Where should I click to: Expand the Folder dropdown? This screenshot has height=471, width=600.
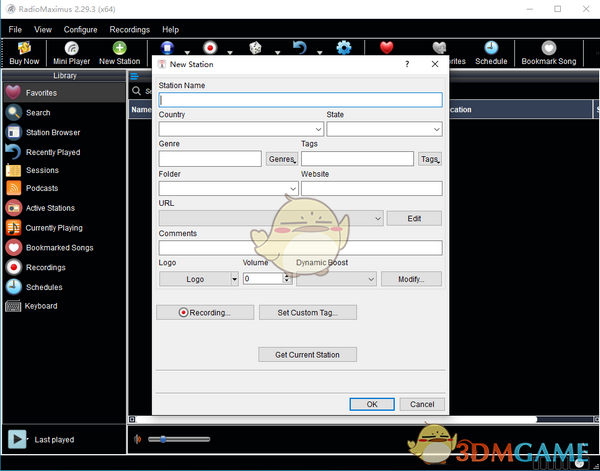293,189
